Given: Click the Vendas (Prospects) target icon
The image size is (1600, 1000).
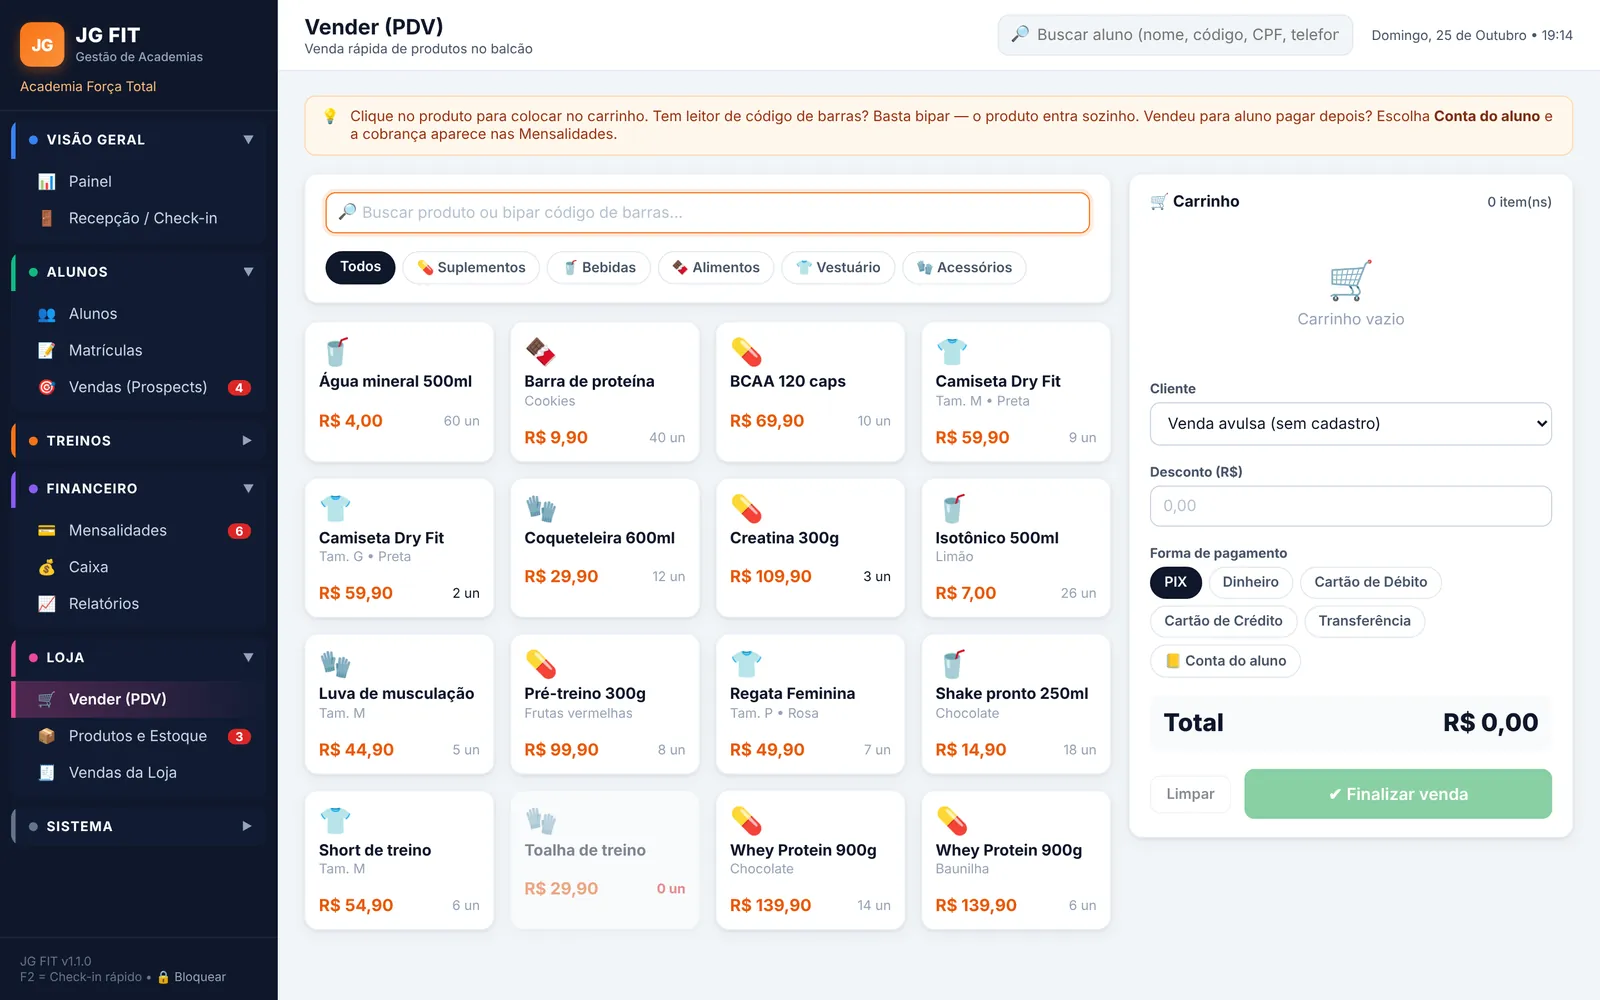Looking at the screenshot, I should pos(47,387).
